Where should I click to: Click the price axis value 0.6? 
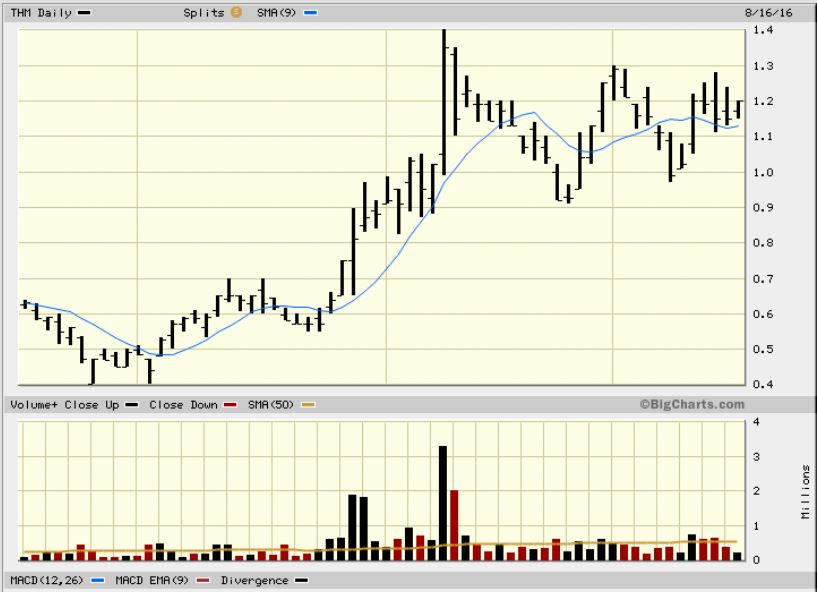763,314
